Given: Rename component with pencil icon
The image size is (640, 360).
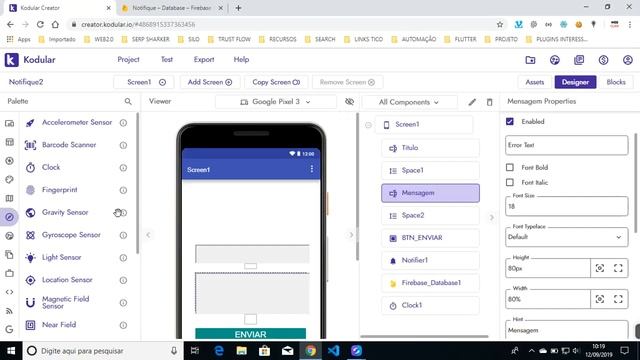Looking at the screenshot, I should [472, 102].
